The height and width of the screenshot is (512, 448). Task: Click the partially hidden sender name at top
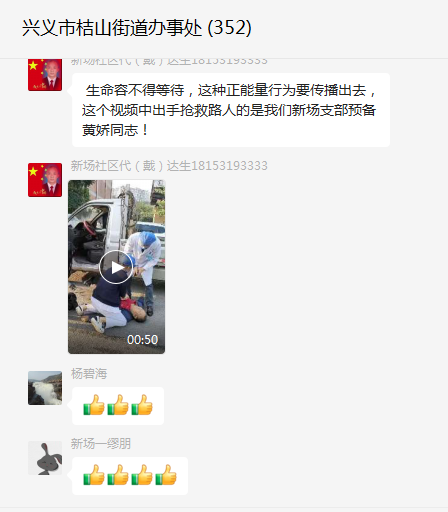(x=169, y=62)
